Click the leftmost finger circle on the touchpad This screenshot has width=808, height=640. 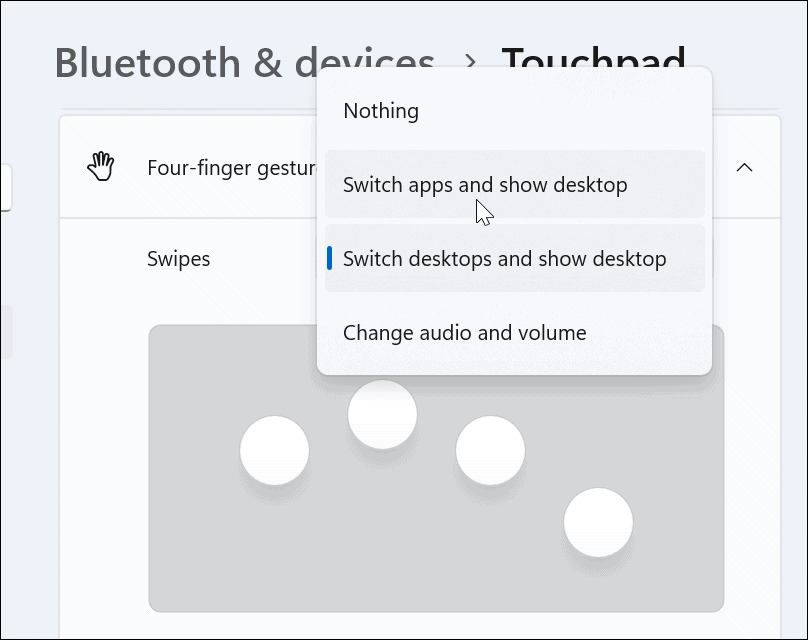(274, 450)
